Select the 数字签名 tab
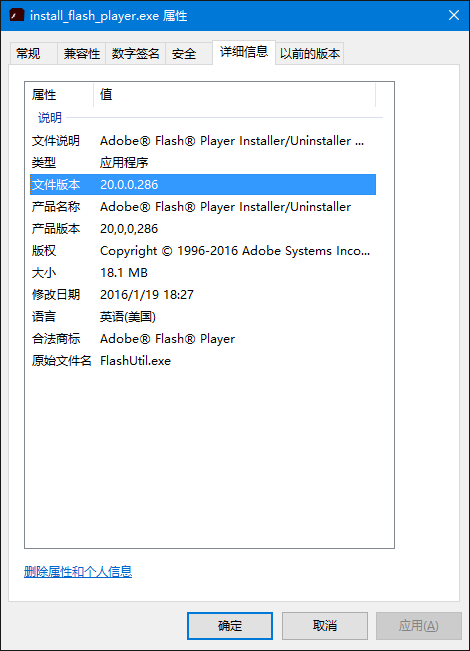The image size is (470, 651). click(135, 54)
